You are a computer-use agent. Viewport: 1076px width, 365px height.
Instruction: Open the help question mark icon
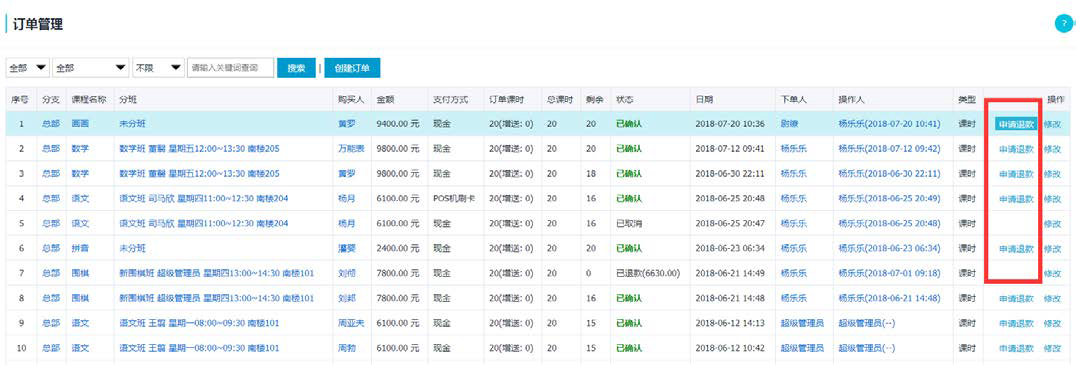click(1064, 24)
